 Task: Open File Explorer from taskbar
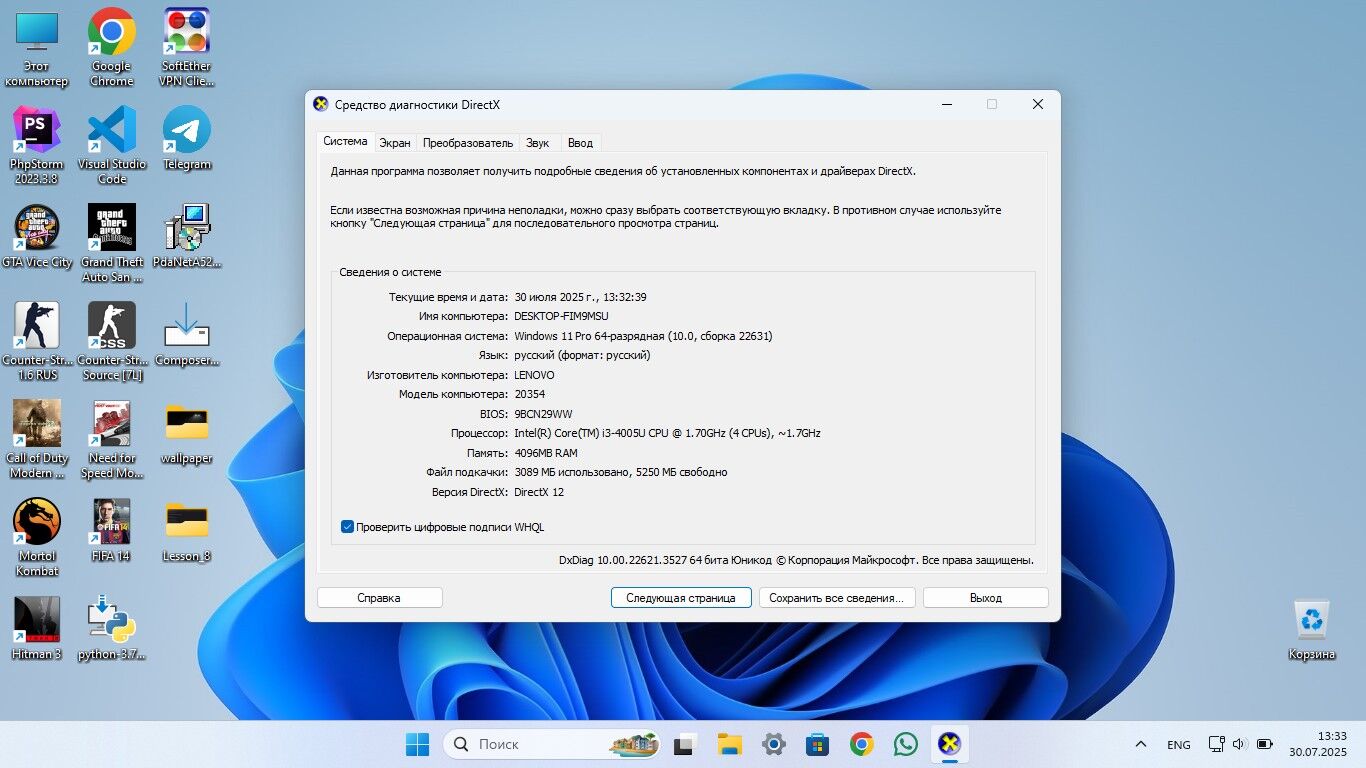[x=729, y=744]
